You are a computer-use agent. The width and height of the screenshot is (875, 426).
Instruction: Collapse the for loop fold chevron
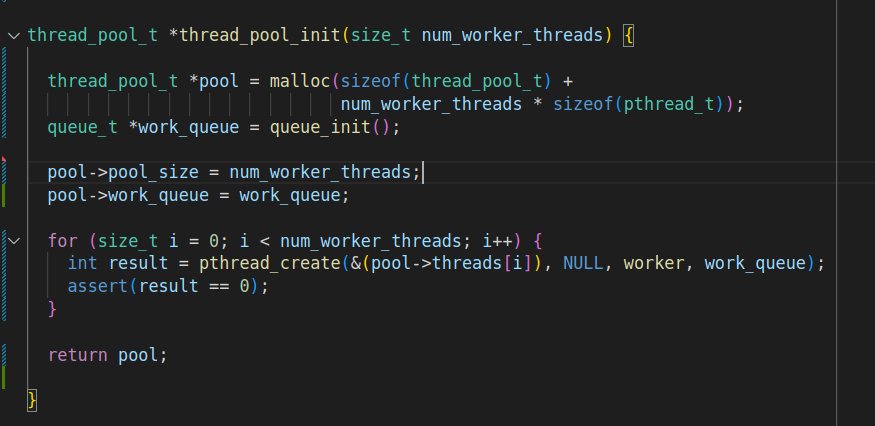click(13, 241)
